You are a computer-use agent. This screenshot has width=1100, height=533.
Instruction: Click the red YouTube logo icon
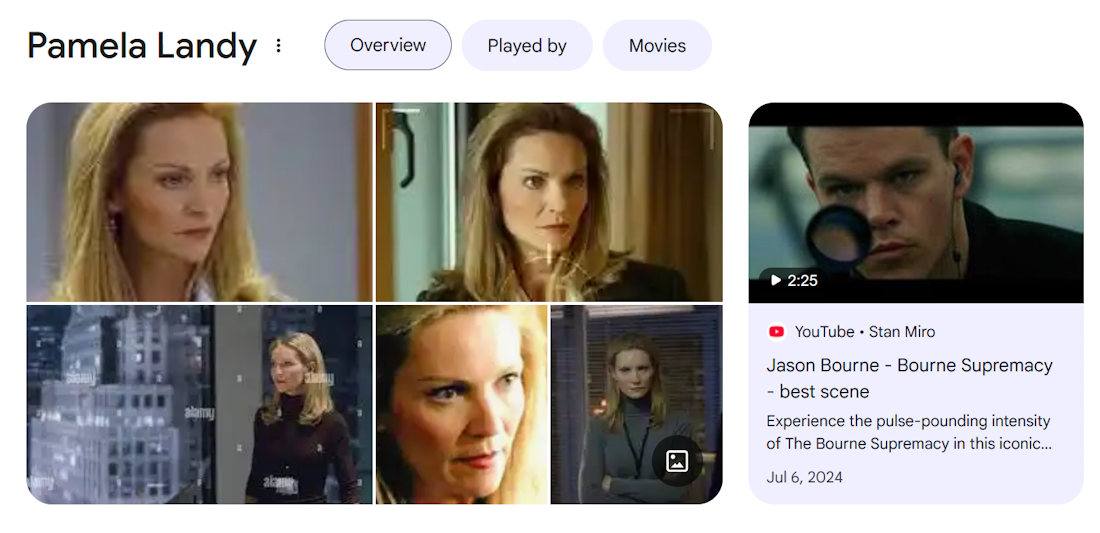777,332
